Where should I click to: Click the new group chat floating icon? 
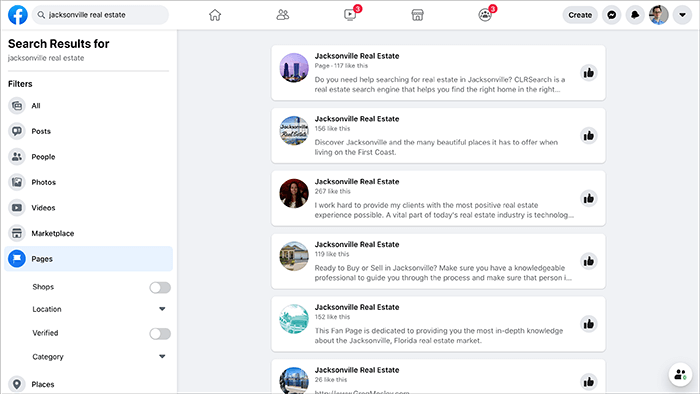680,374
